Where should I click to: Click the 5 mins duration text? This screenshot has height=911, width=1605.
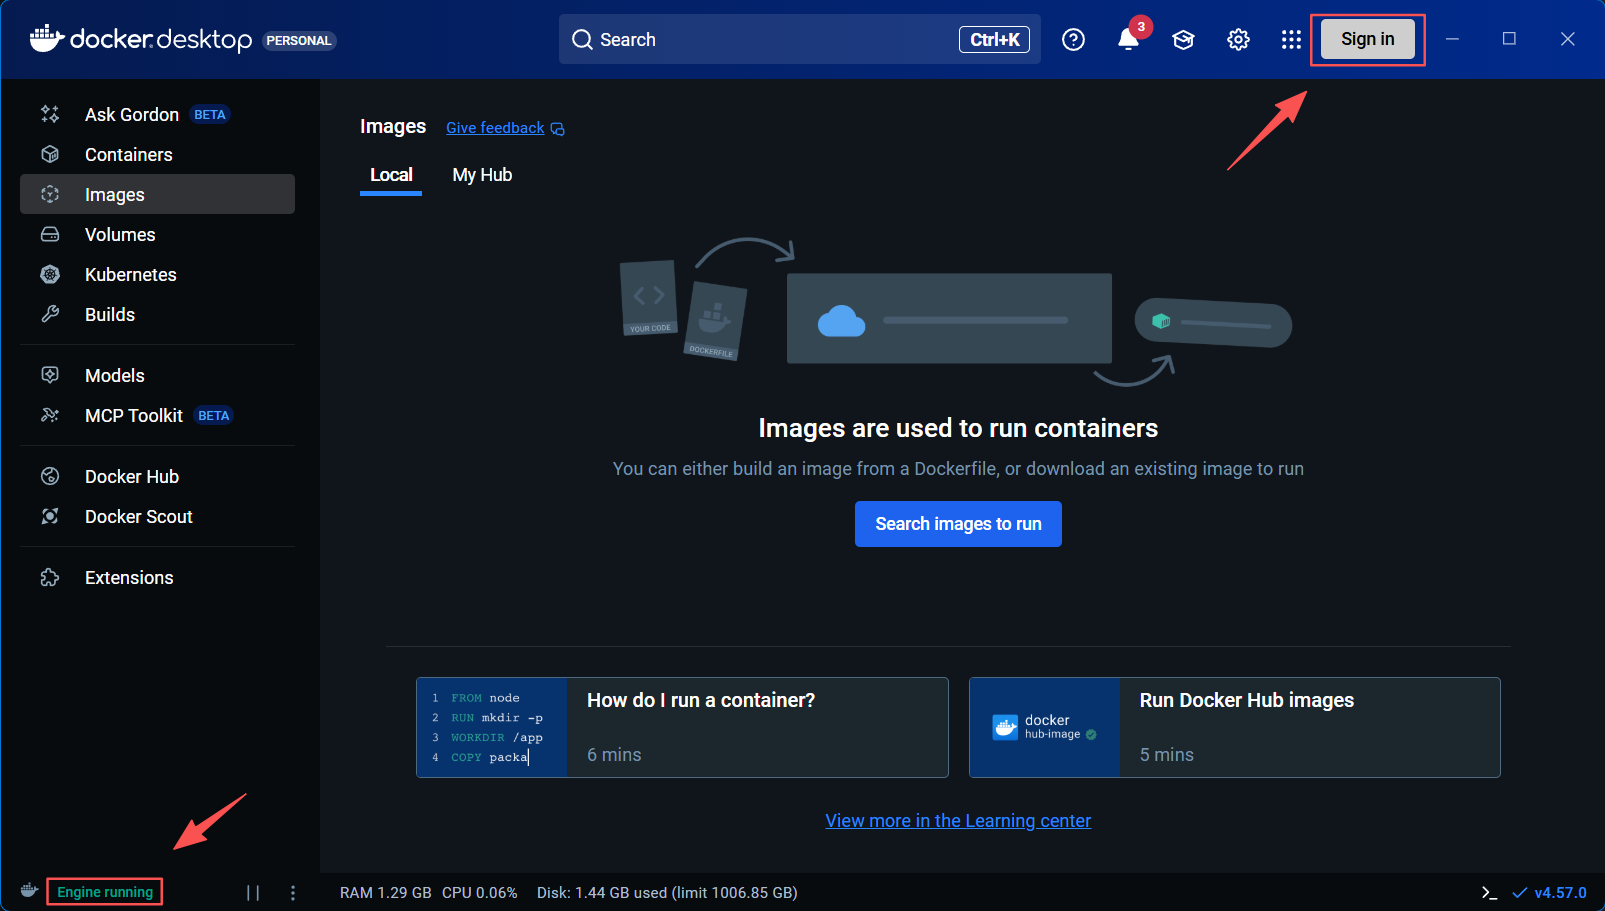[1167, 755]
